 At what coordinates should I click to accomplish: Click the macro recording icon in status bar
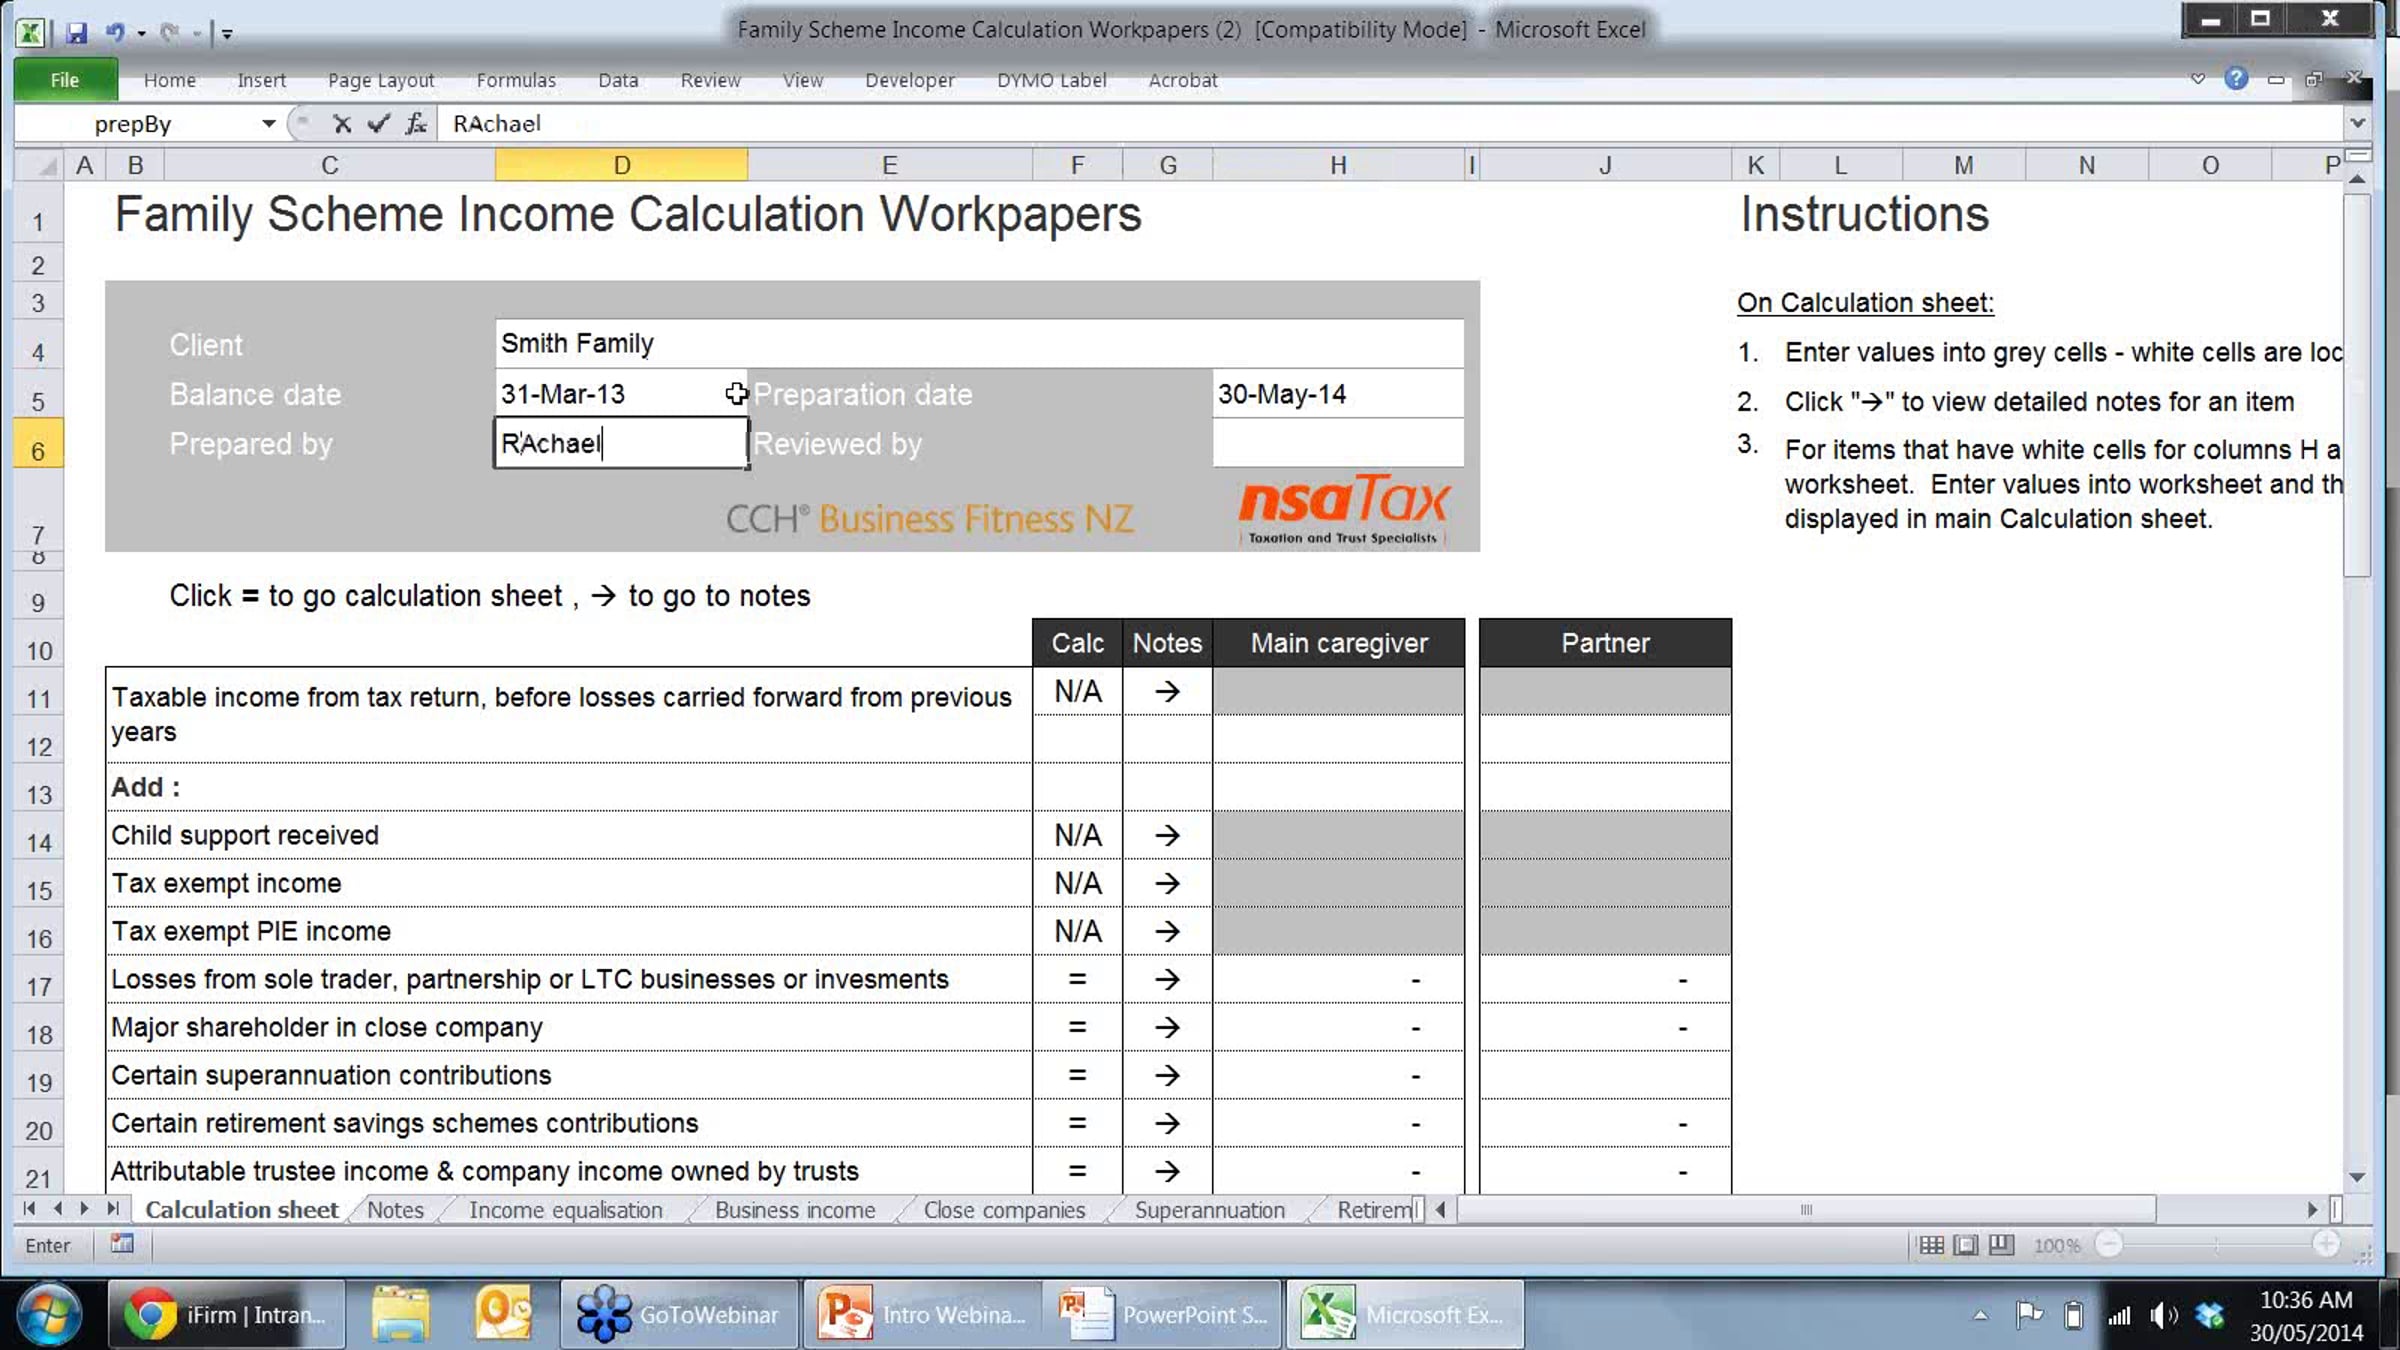click(x=122, y=1244)
